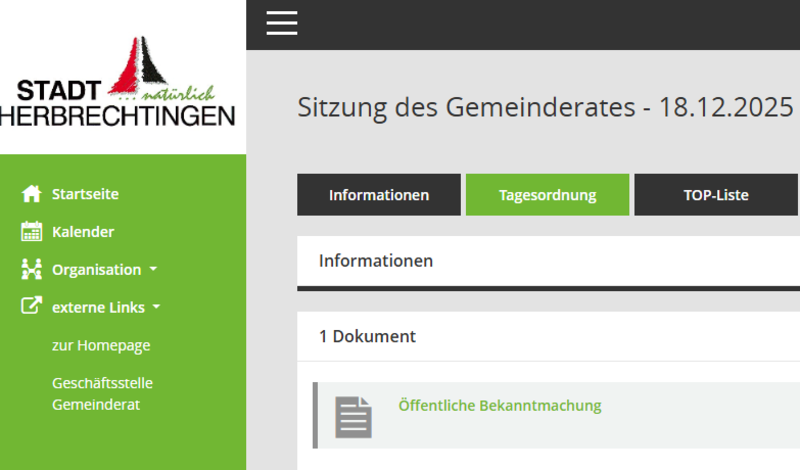Screen dimensions: 800x470
Task: Click the people icon beside Organisation
Action: (32, 270)
